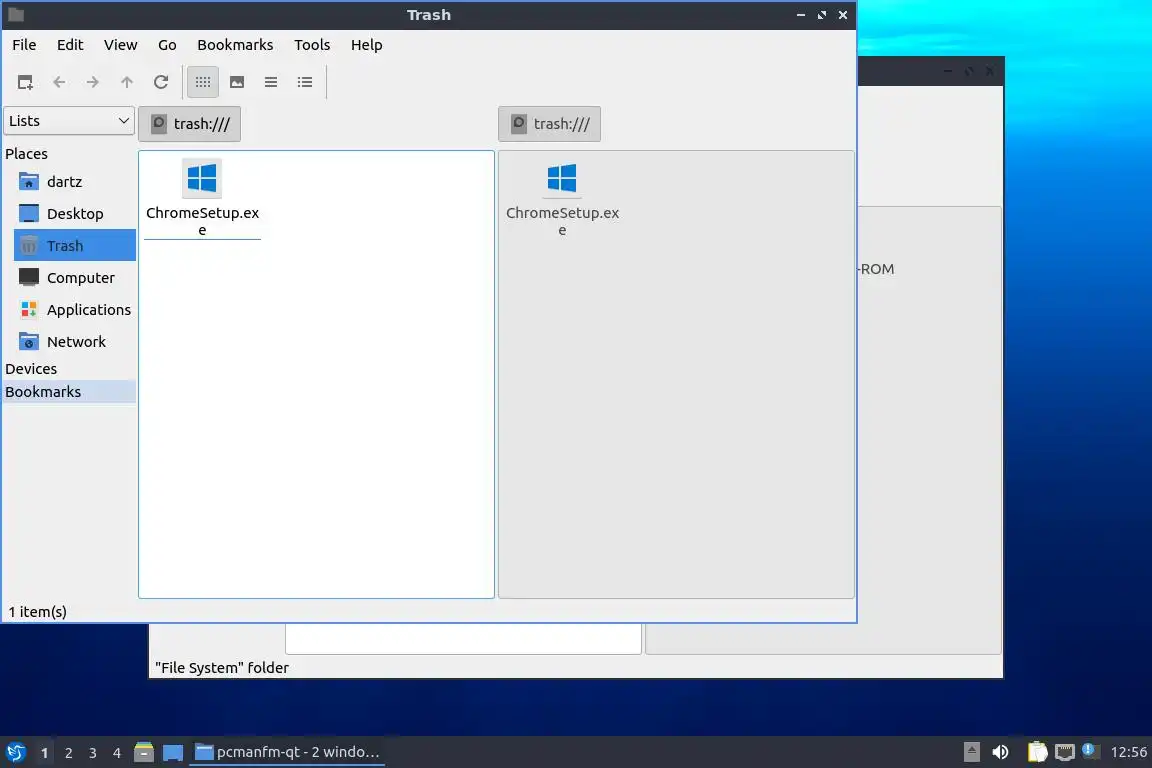Select Trash in Places sidebar
Image resolution: width=1152 pixels, height=768 pixels.
pos(75,245)
